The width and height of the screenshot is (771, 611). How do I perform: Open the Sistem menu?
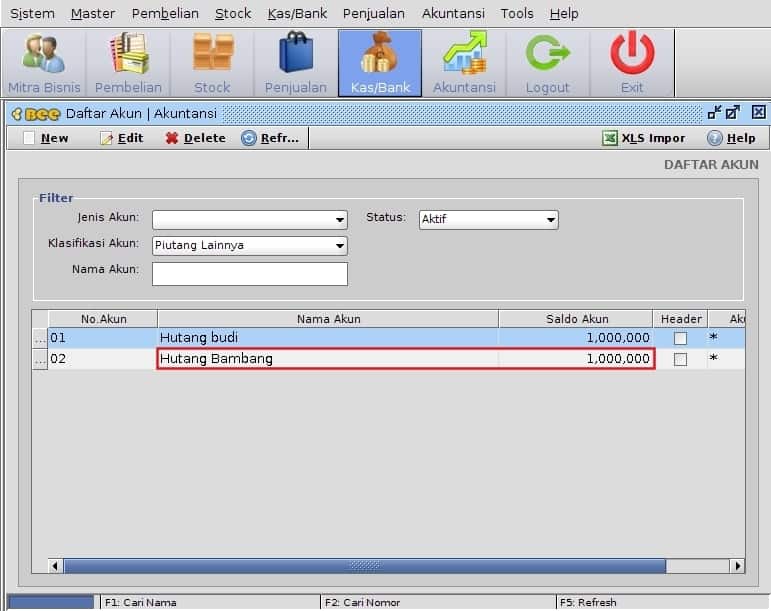coord(32,14)
